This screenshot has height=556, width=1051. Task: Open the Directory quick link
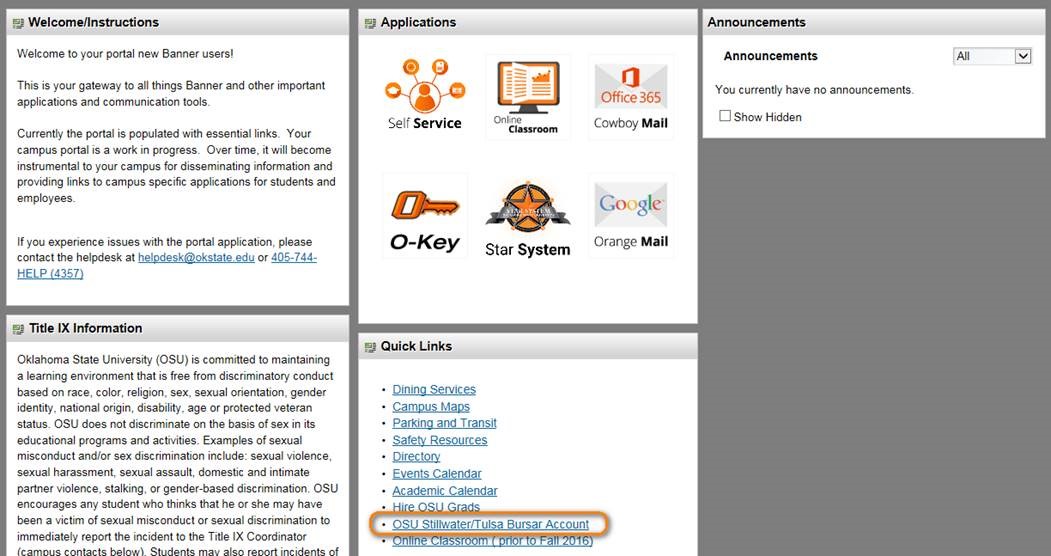pos(416,456)
